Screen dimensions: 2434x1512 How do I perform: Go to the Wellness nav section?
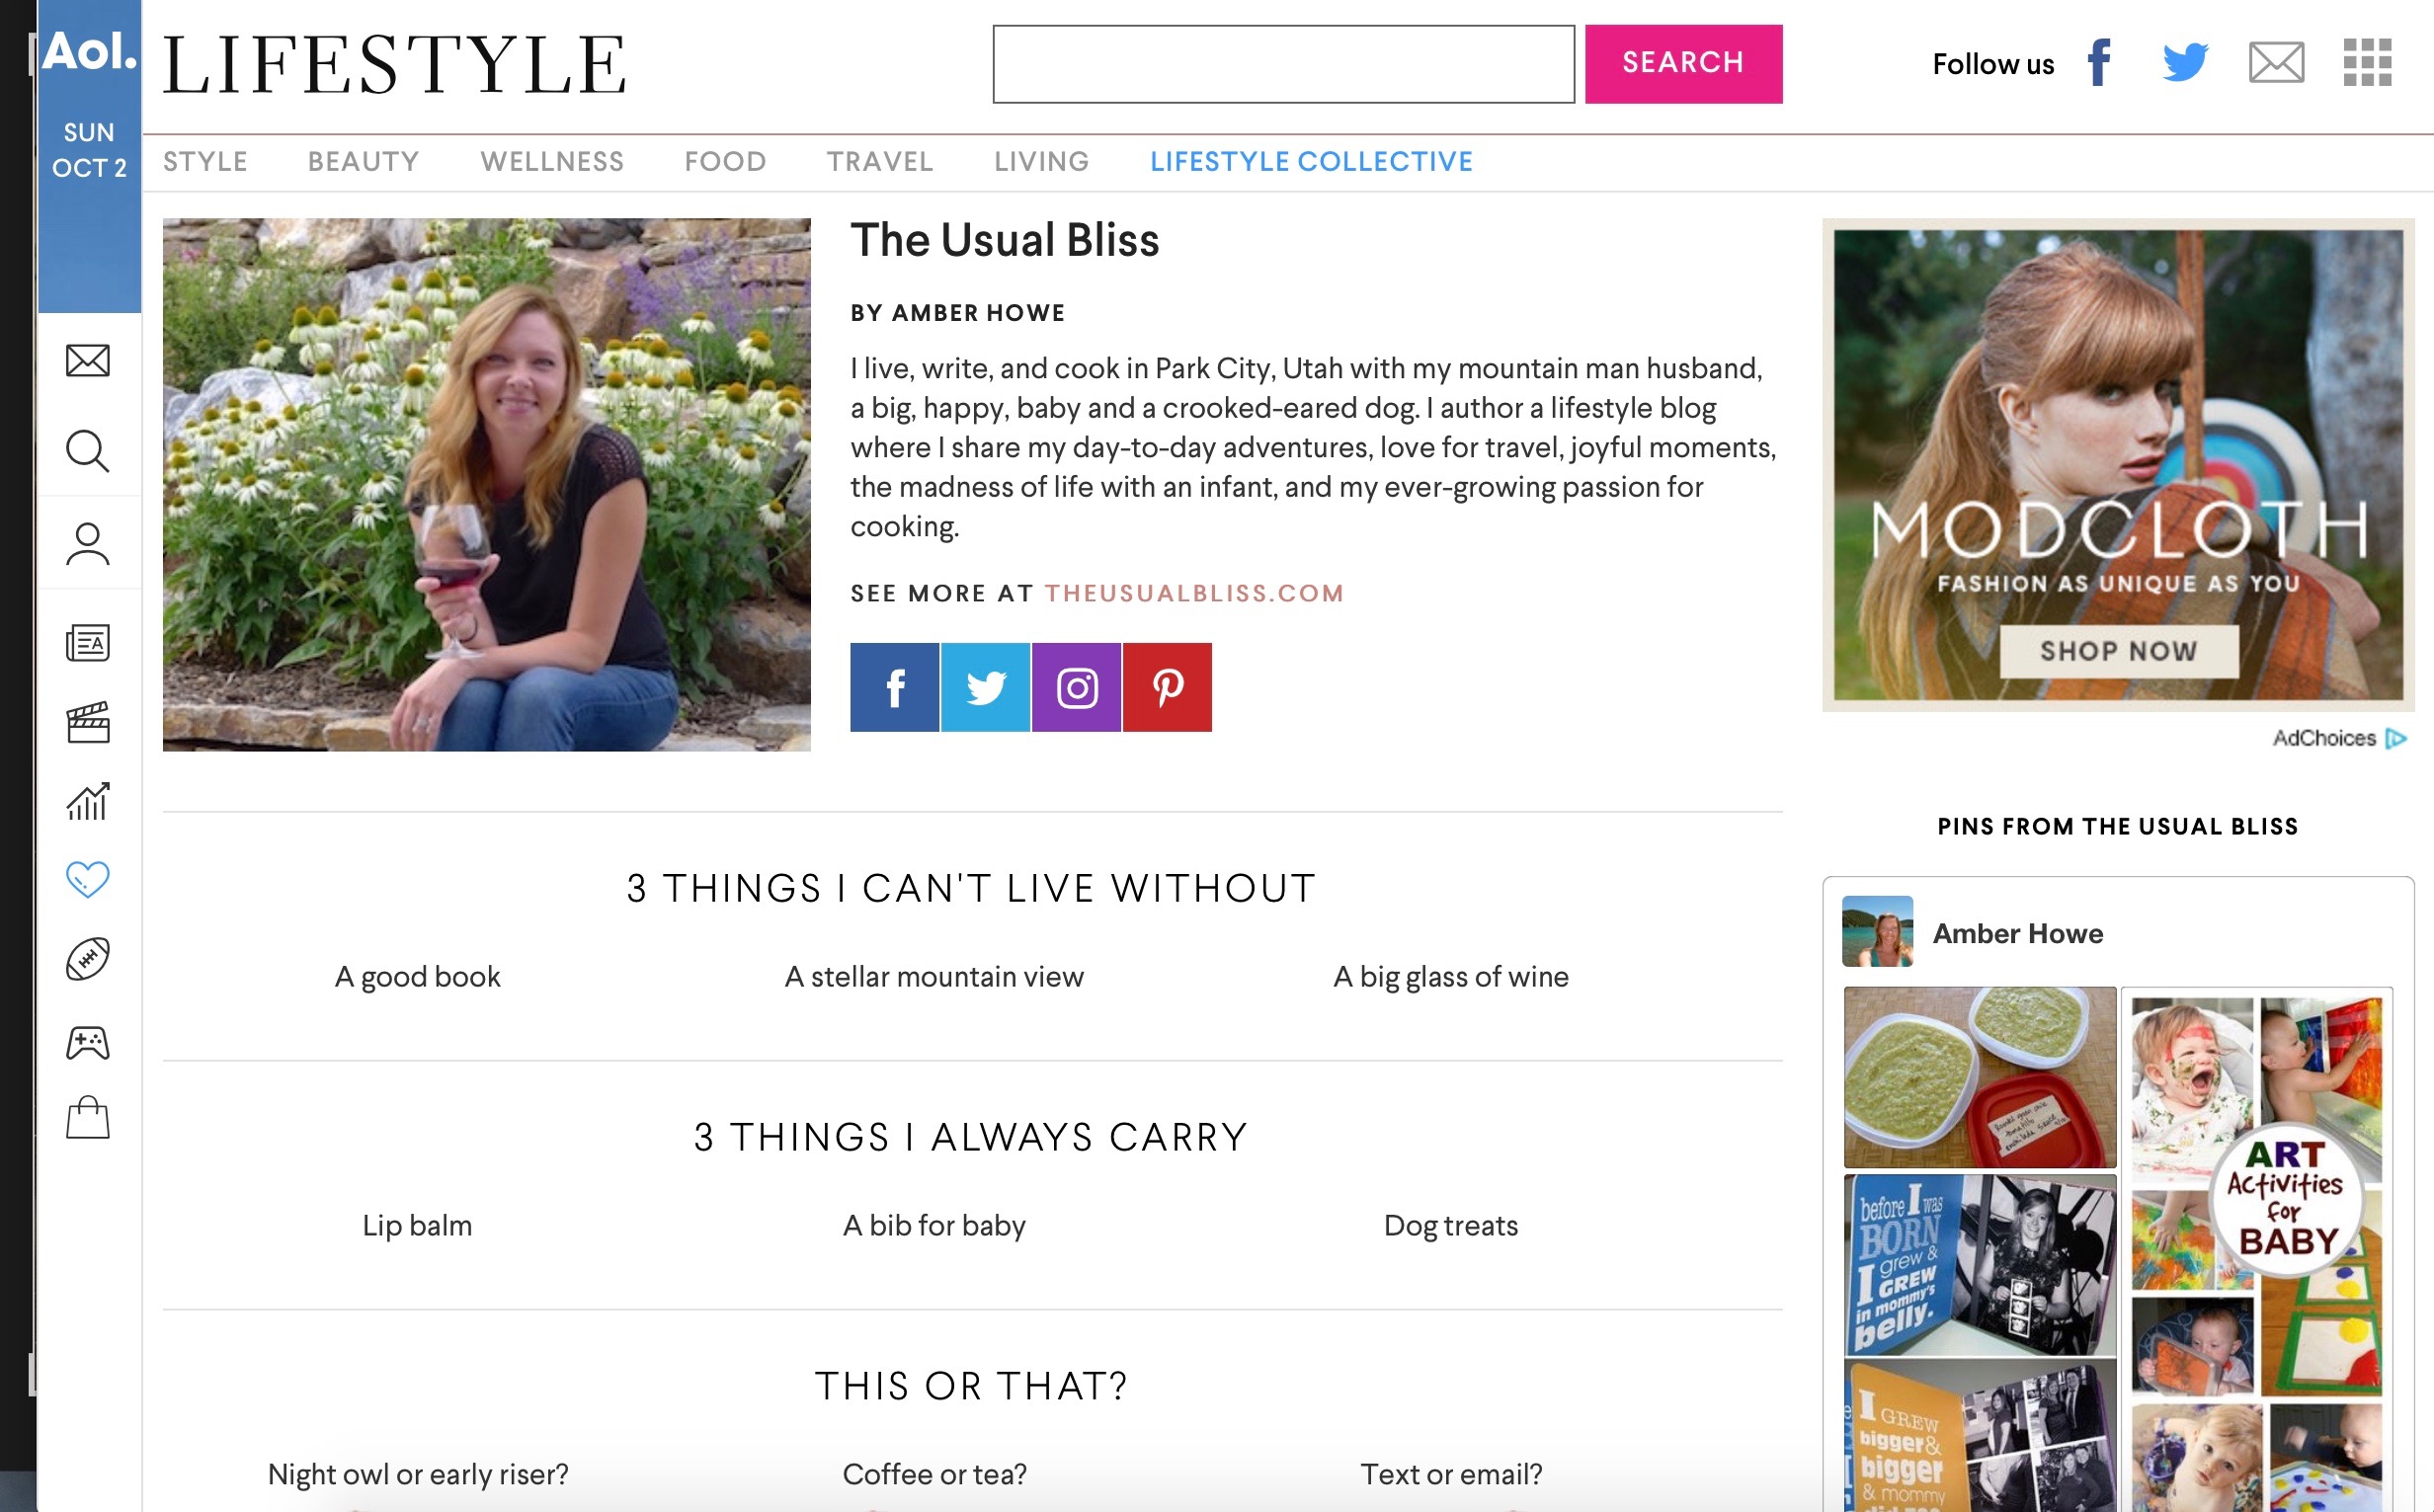click(x=552, y=162)
